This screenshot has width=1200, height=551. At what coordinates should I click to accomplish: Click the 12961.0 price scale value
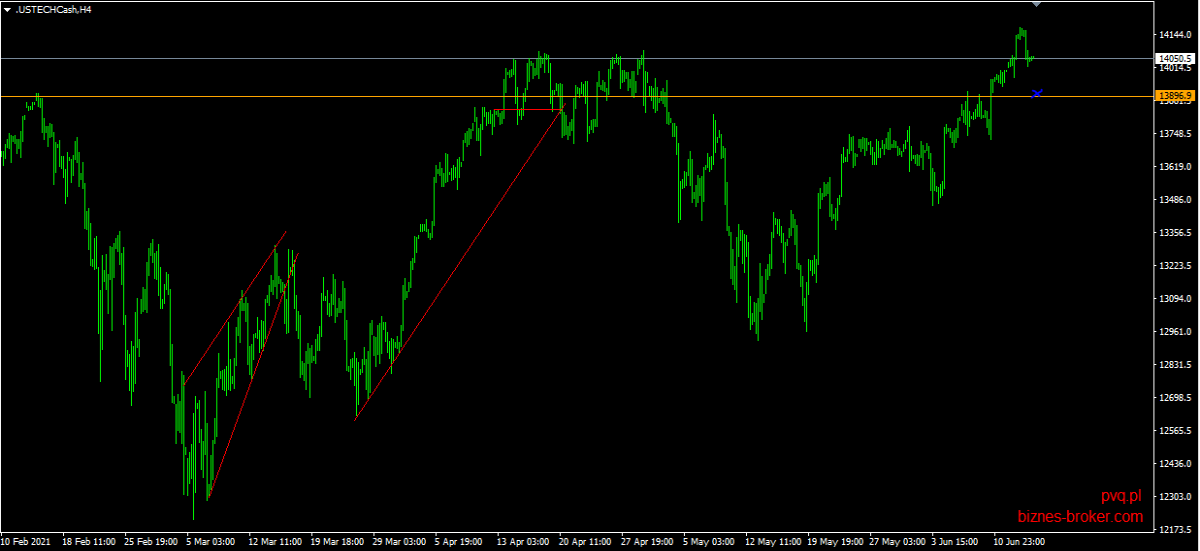1174,332
